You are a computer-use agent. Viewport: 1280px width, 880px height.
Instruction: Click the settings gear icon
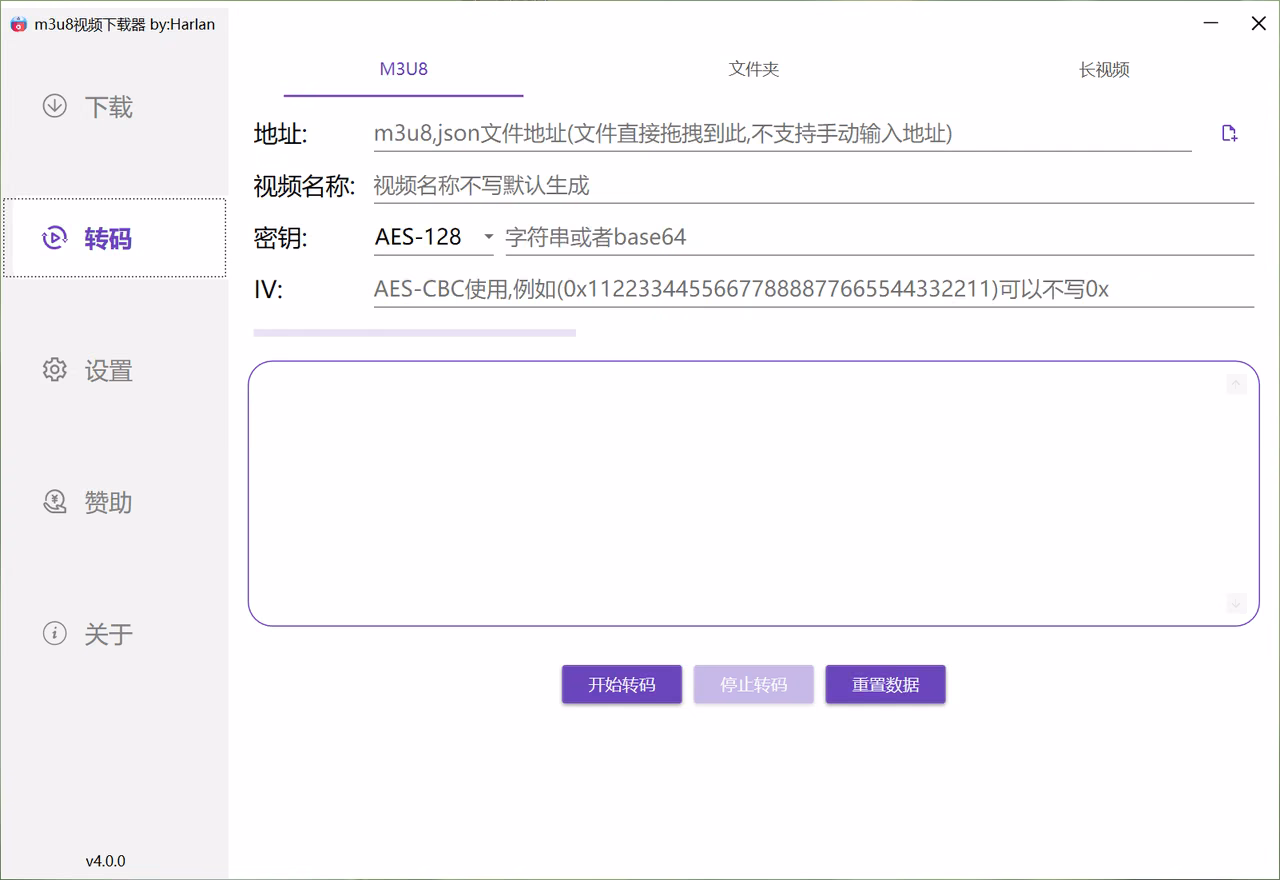[x=55, y=370]
